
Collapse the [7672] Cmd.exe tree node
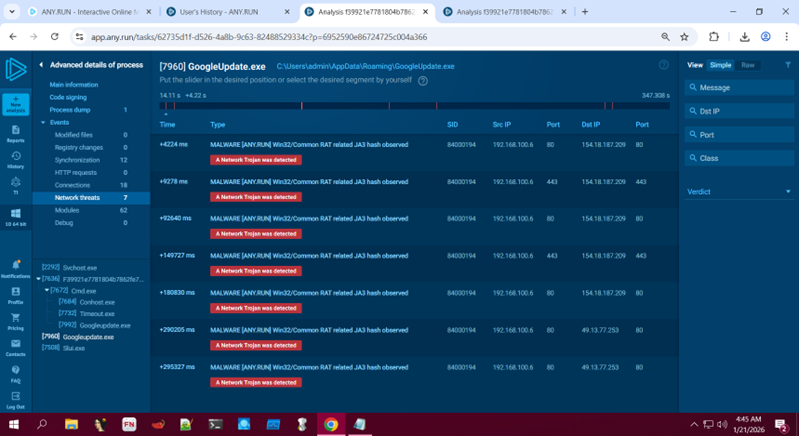(47, 290)
